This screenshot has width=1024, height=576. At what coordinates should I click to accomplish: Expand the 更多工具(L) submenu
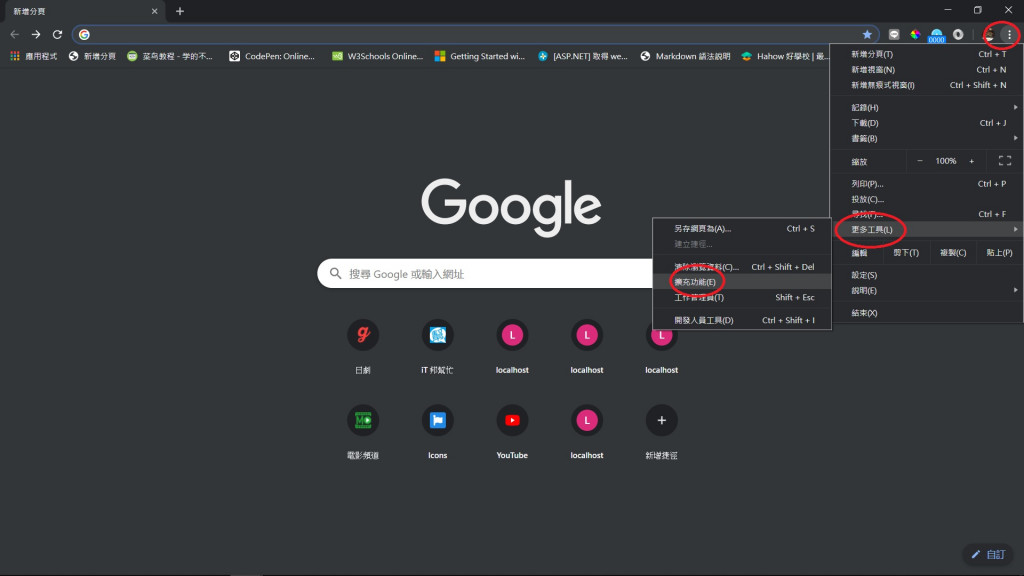pyautogui.click(x=927, y=229)
